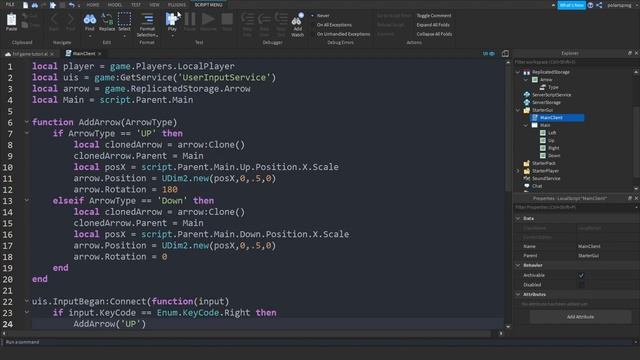Viewport: 640px width, 360px height.
Task: Click Expand All Folds action
Action: pyautogui.click(x=433, y=25)
